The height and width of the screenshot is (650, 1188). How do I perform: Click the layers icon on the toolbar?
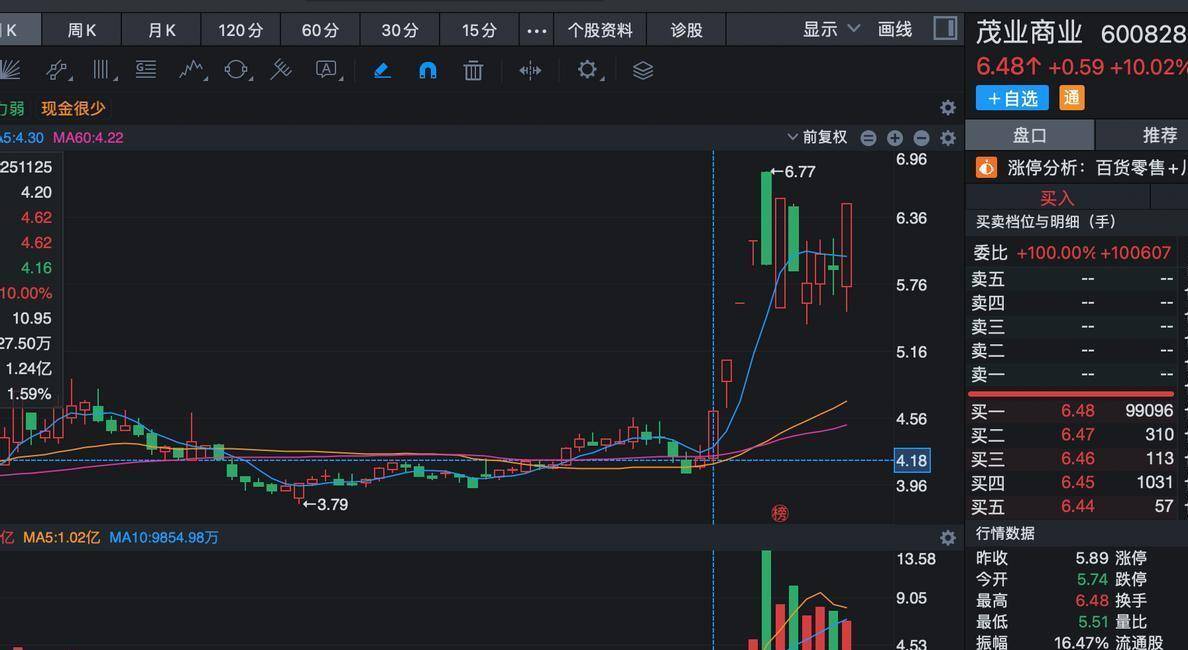click(642, 70)
